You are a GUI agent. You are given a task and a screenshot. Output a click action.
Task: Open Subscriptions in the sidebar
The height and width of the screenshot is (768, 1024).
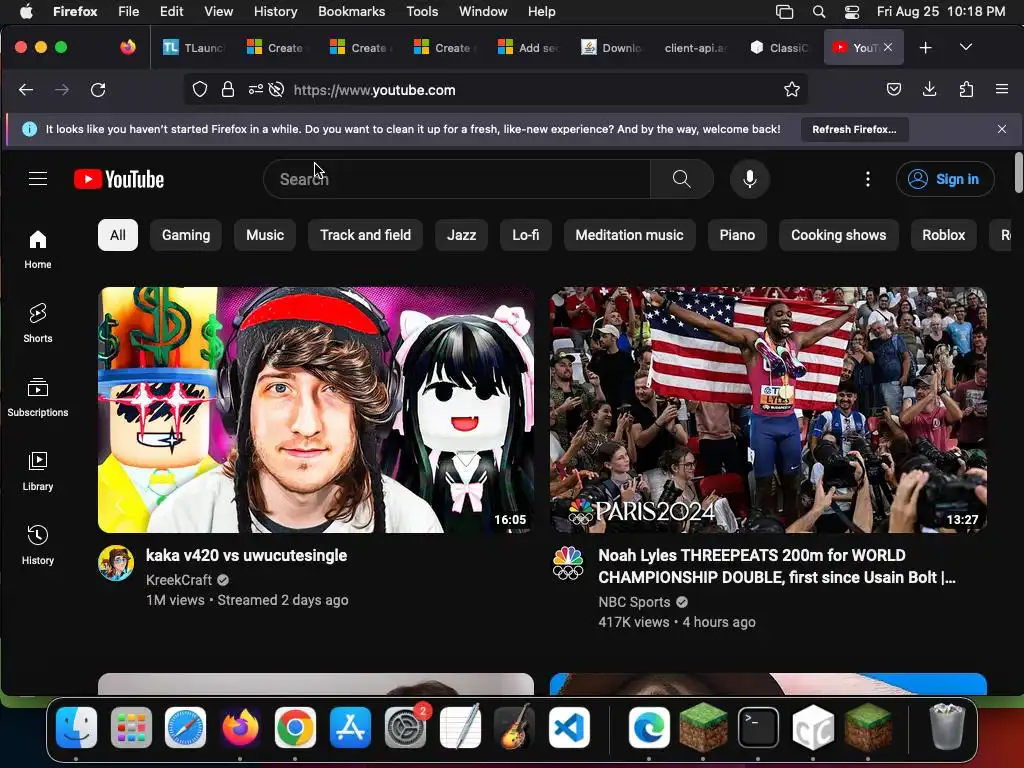coord(38,397)
